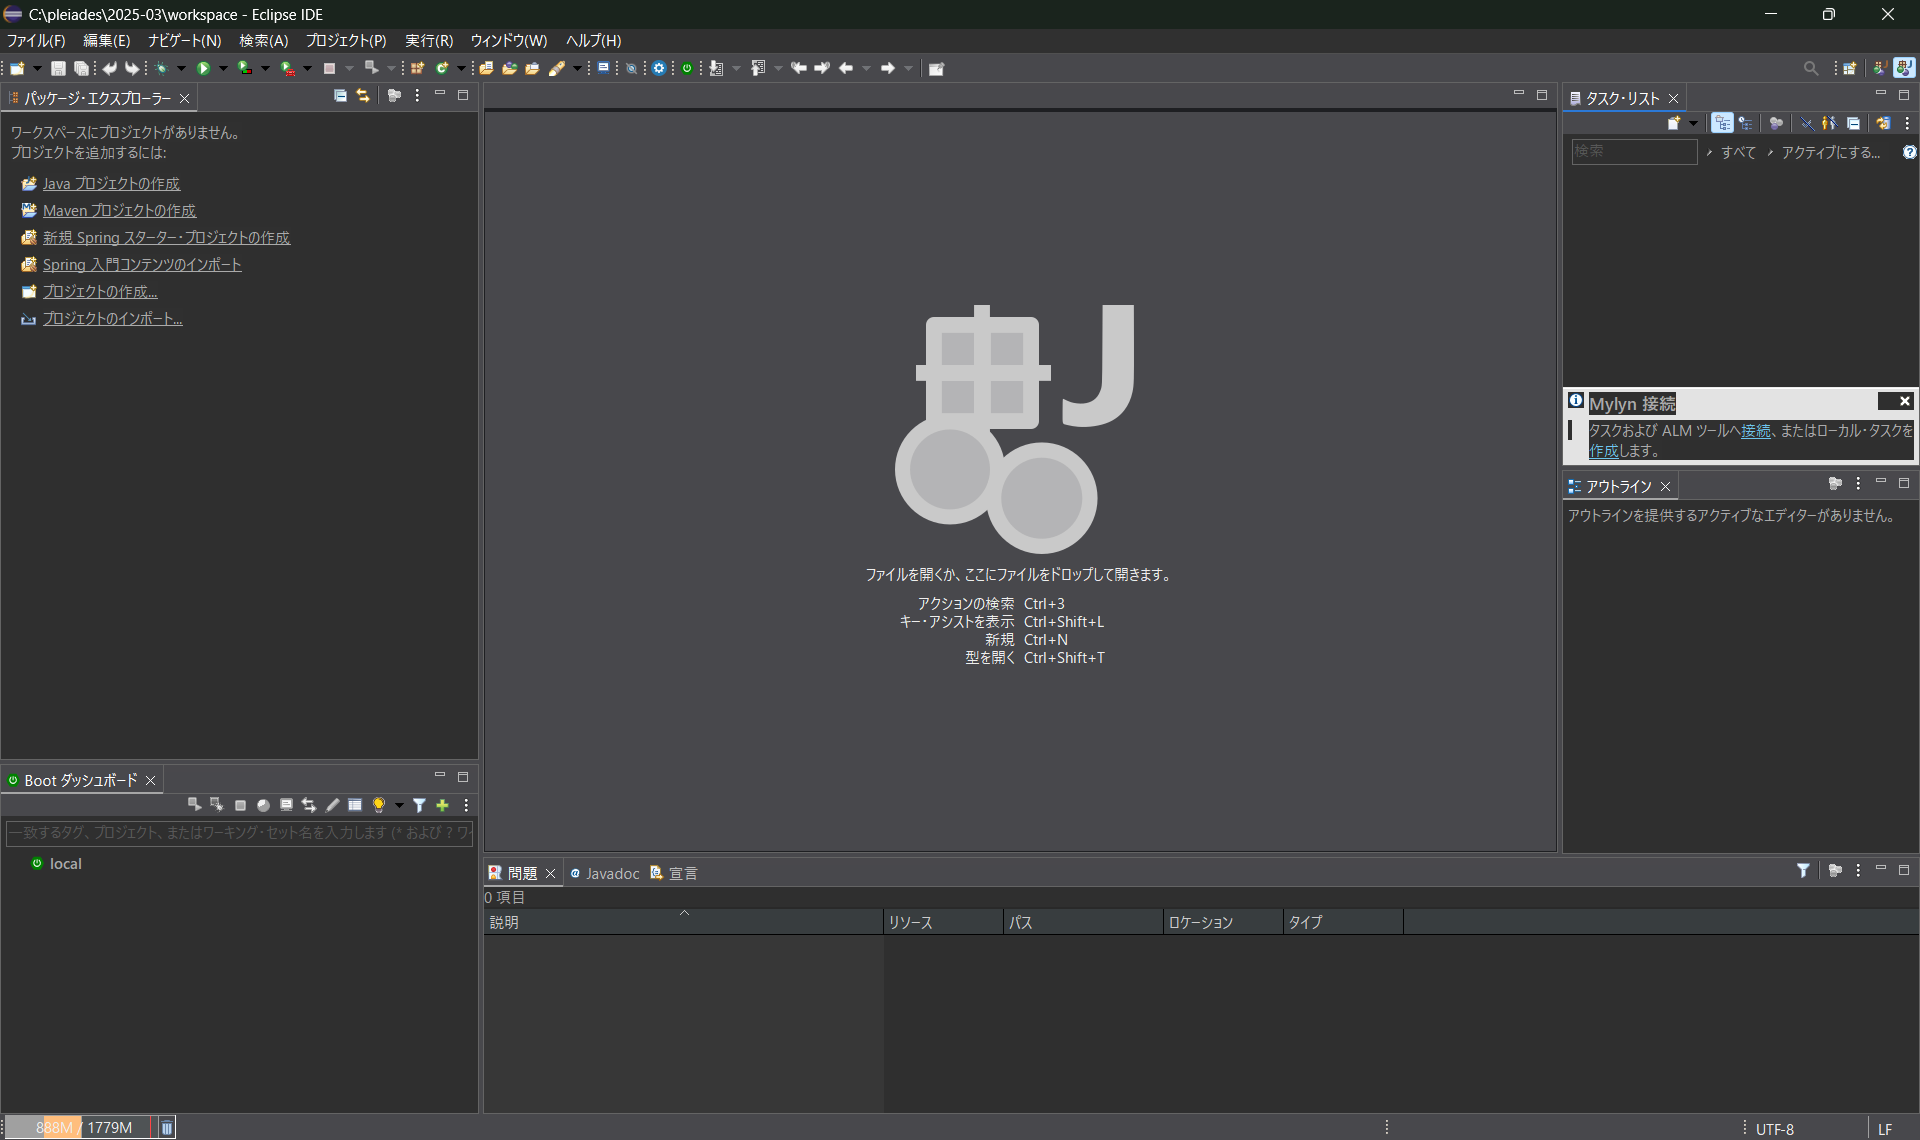This screenshot has width=1920, height=1140.
Task: Open the プロジェクト(P) menu
Action: pyautogui.click(x=345, y=40)
